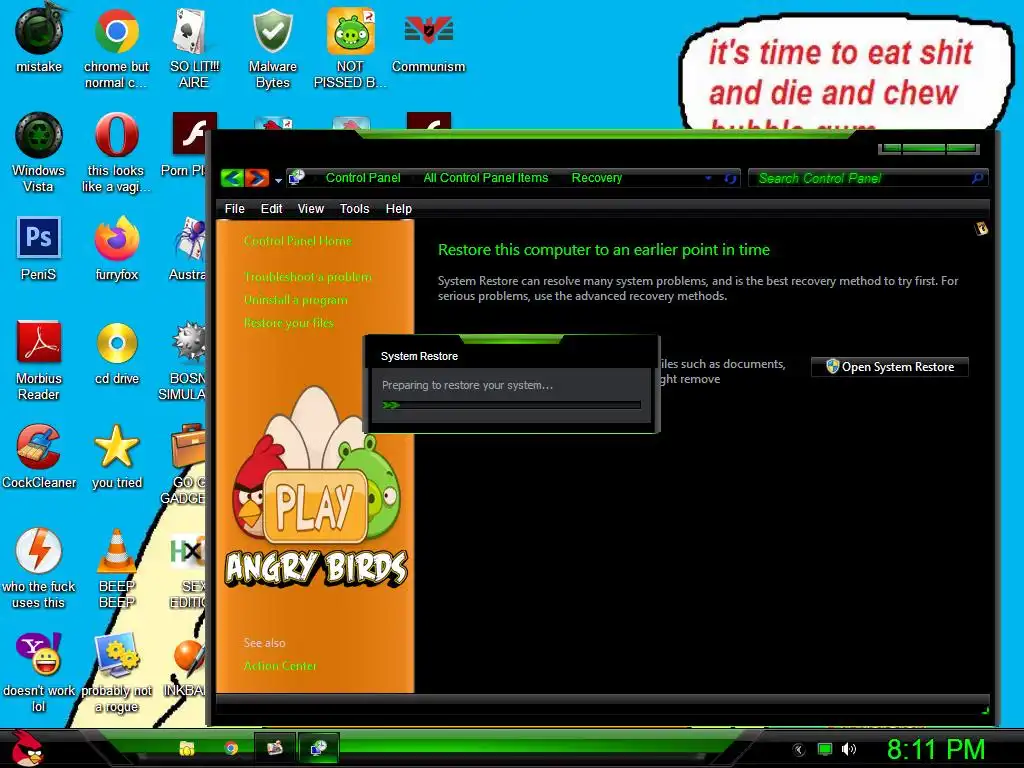
Task: Launch the 'CockCleaner' icon
Action: 39,456
